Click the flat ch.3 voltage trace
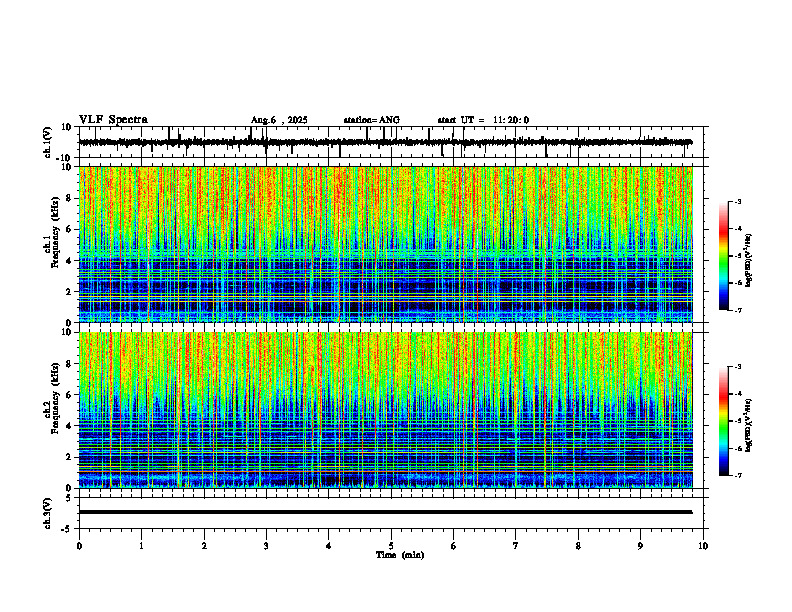 coord(385,512)
